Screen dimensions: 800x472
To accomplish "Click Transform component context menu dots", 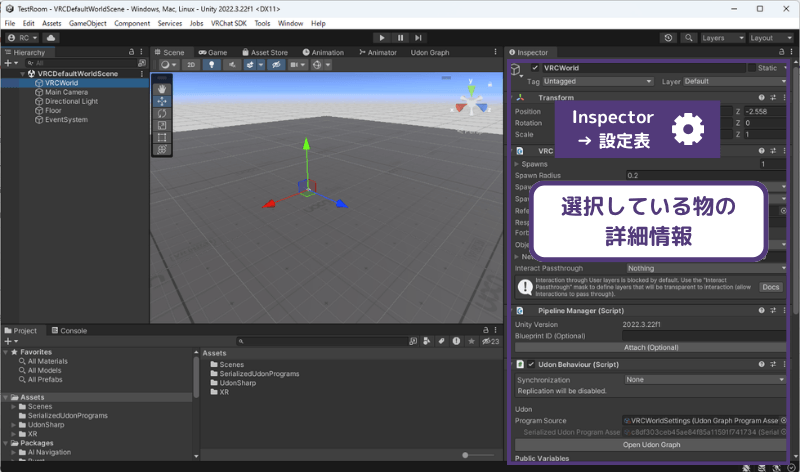I will click(x=784, y=97).
